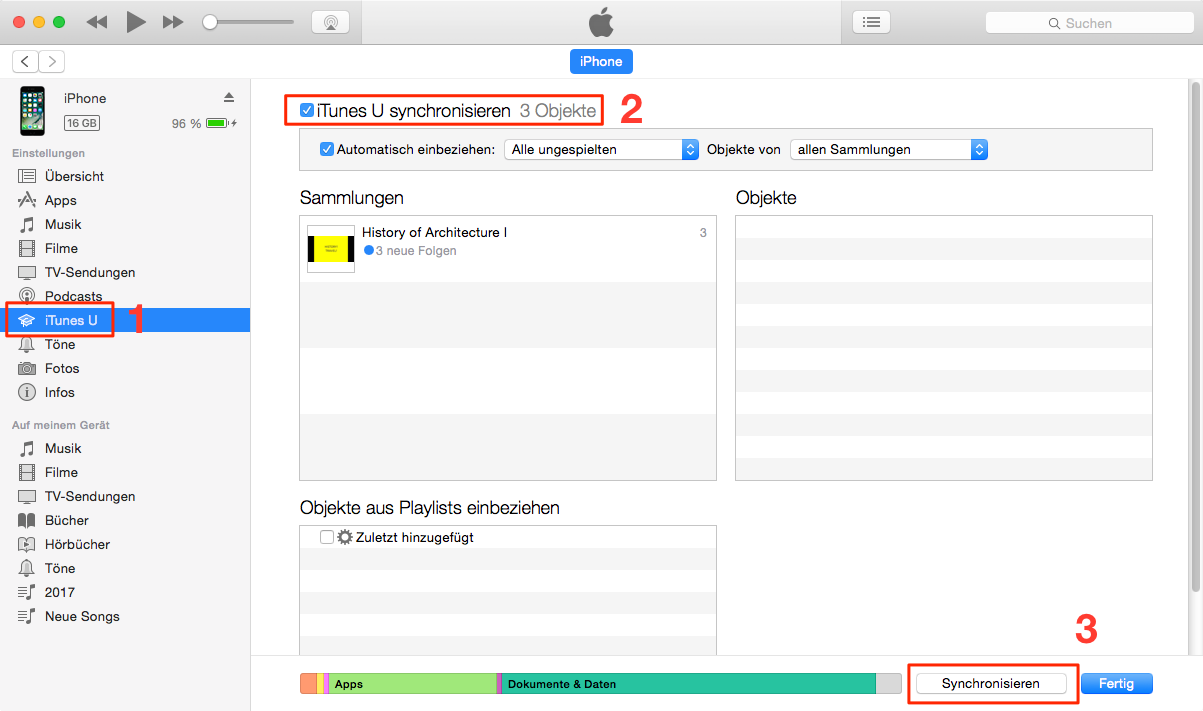
Task: Click the play button in toolbar
Action: point(135,22)
